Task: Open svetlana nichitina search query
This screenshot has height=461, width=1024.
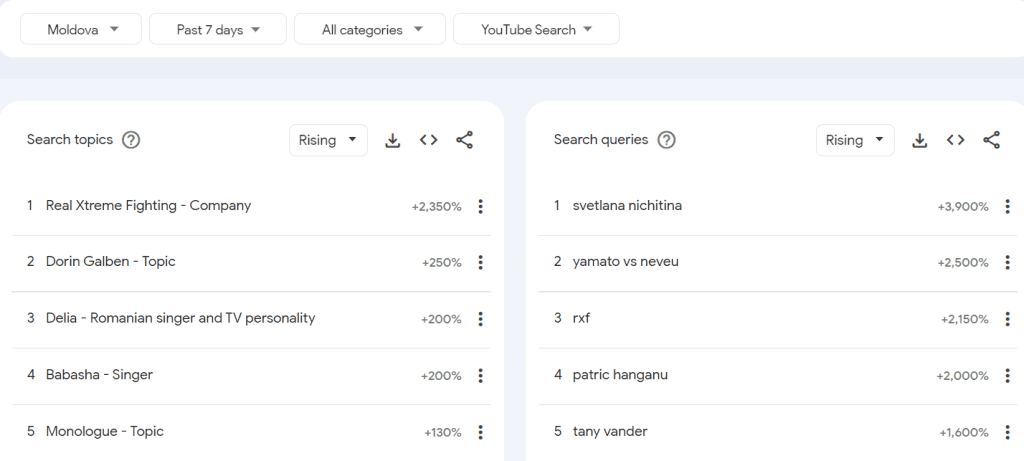Action: pyautogui.click(x=627, y=206)
